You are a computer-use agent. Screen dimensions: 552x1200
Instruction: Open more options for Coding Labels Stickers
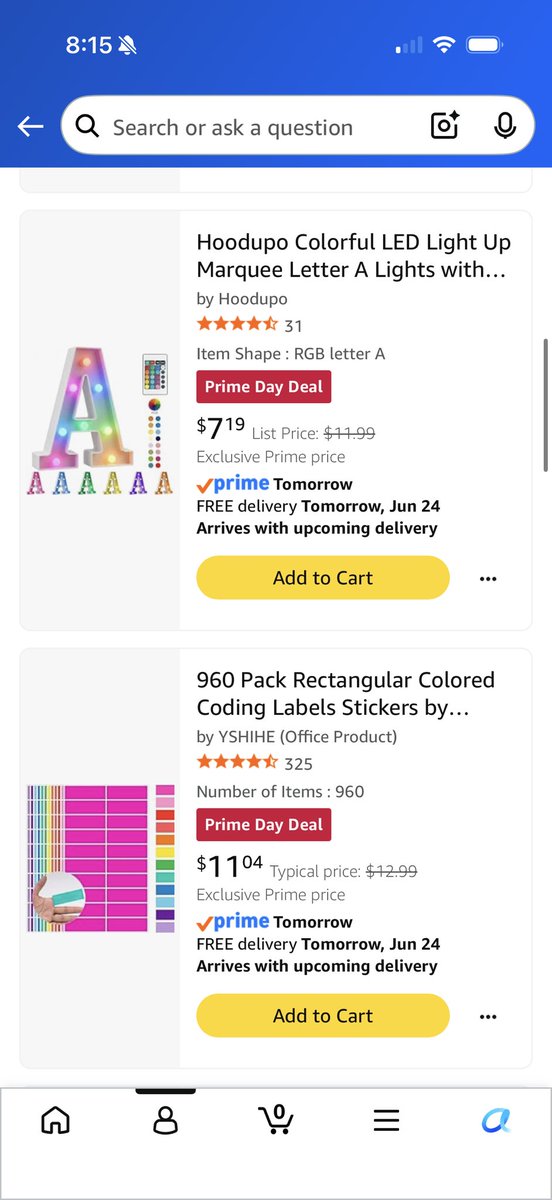point(488,1016)
